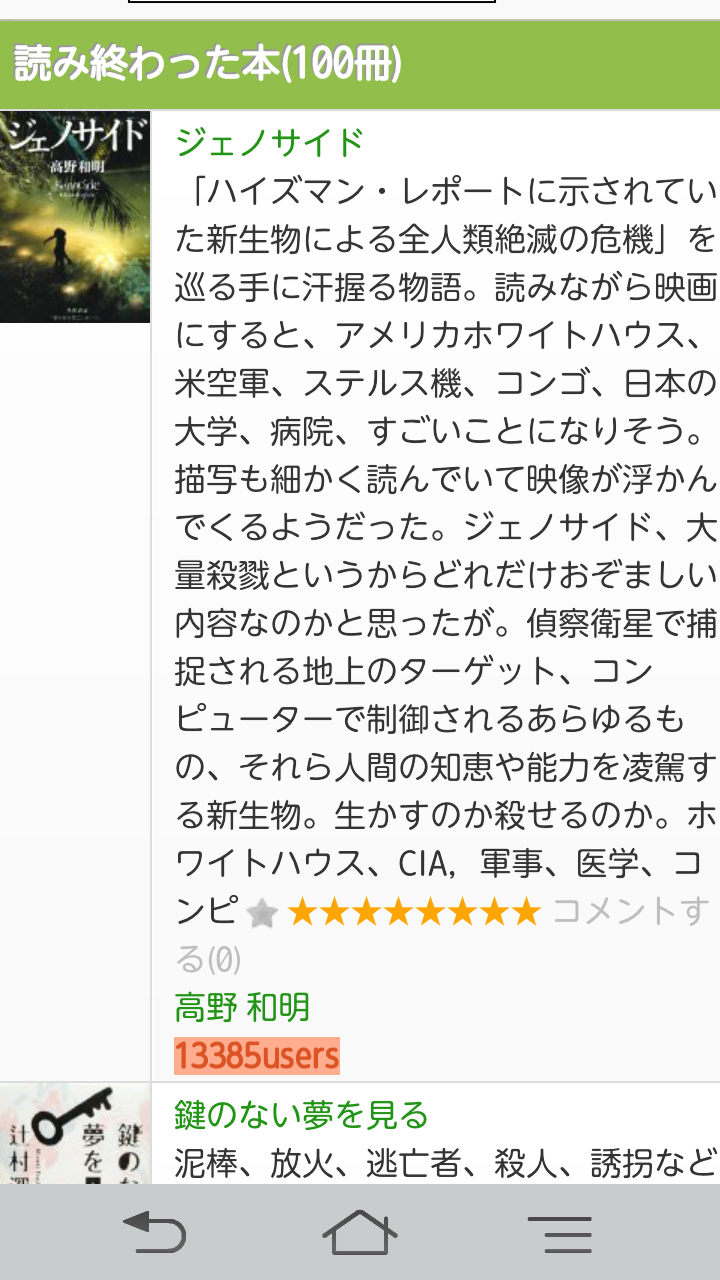Open 鍵のない夢を見る book title link

(301, 1114)
